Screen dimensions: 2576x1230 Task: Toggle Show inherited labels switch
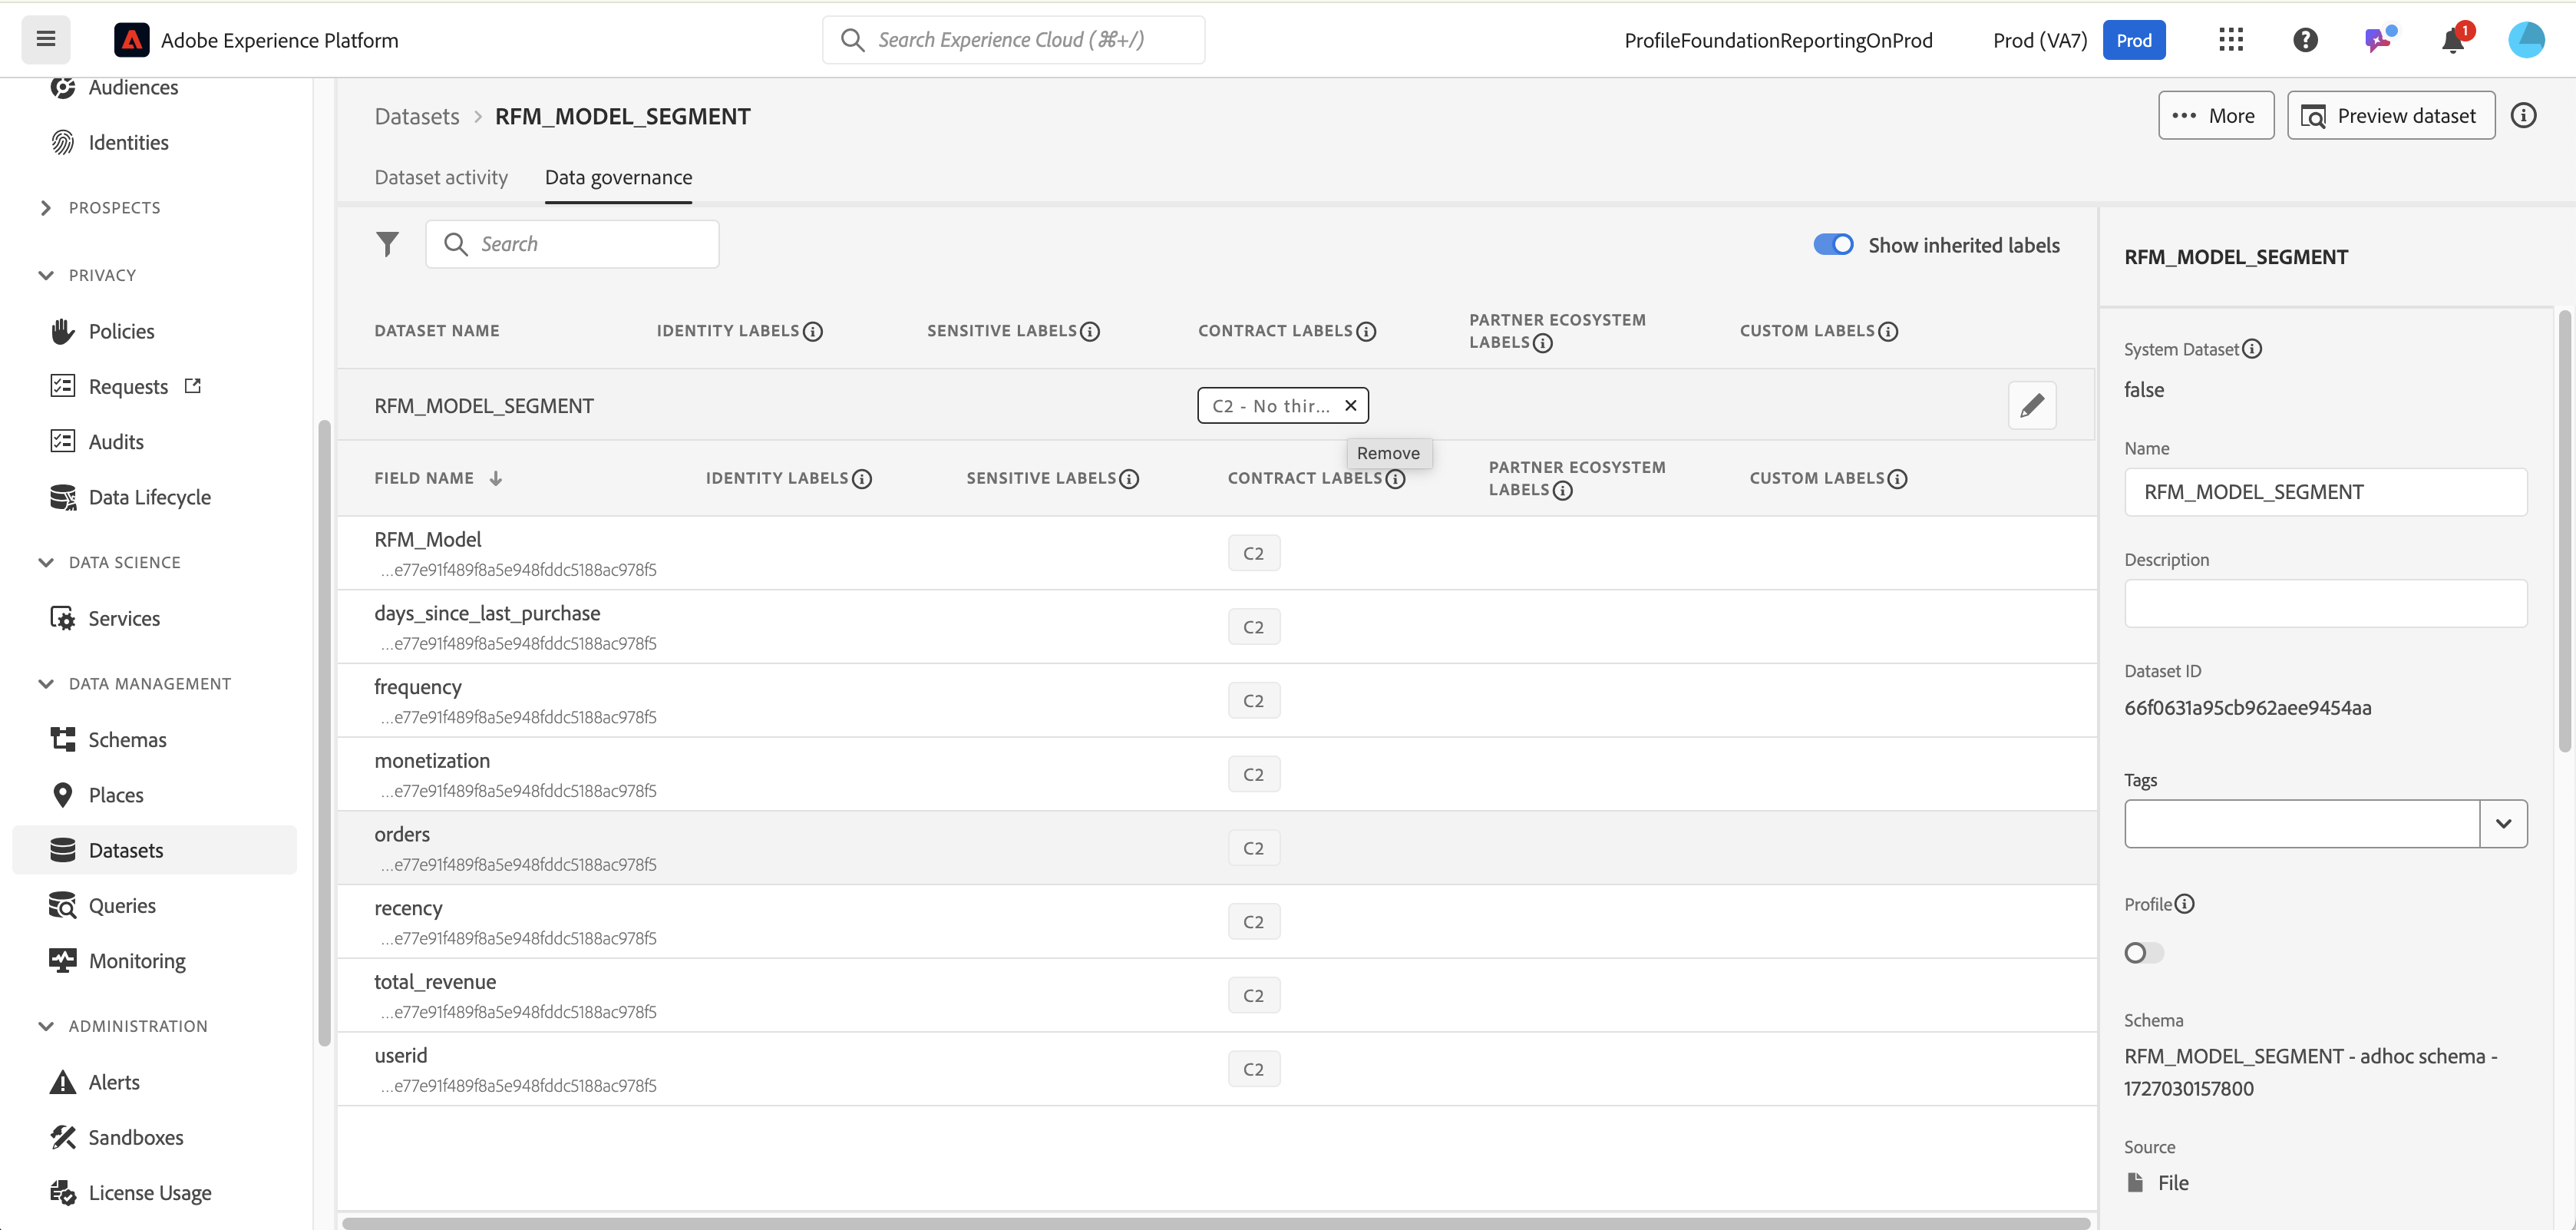pyautogui.click(x=1833, y=245)
